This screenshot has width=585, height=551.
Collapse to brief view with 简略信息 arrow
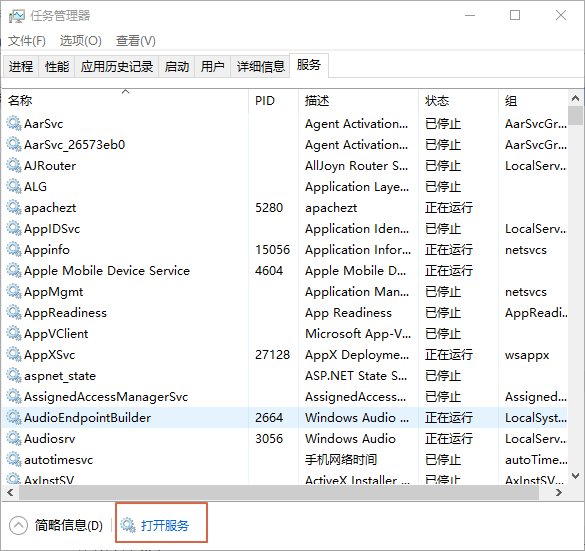point(18,526)
